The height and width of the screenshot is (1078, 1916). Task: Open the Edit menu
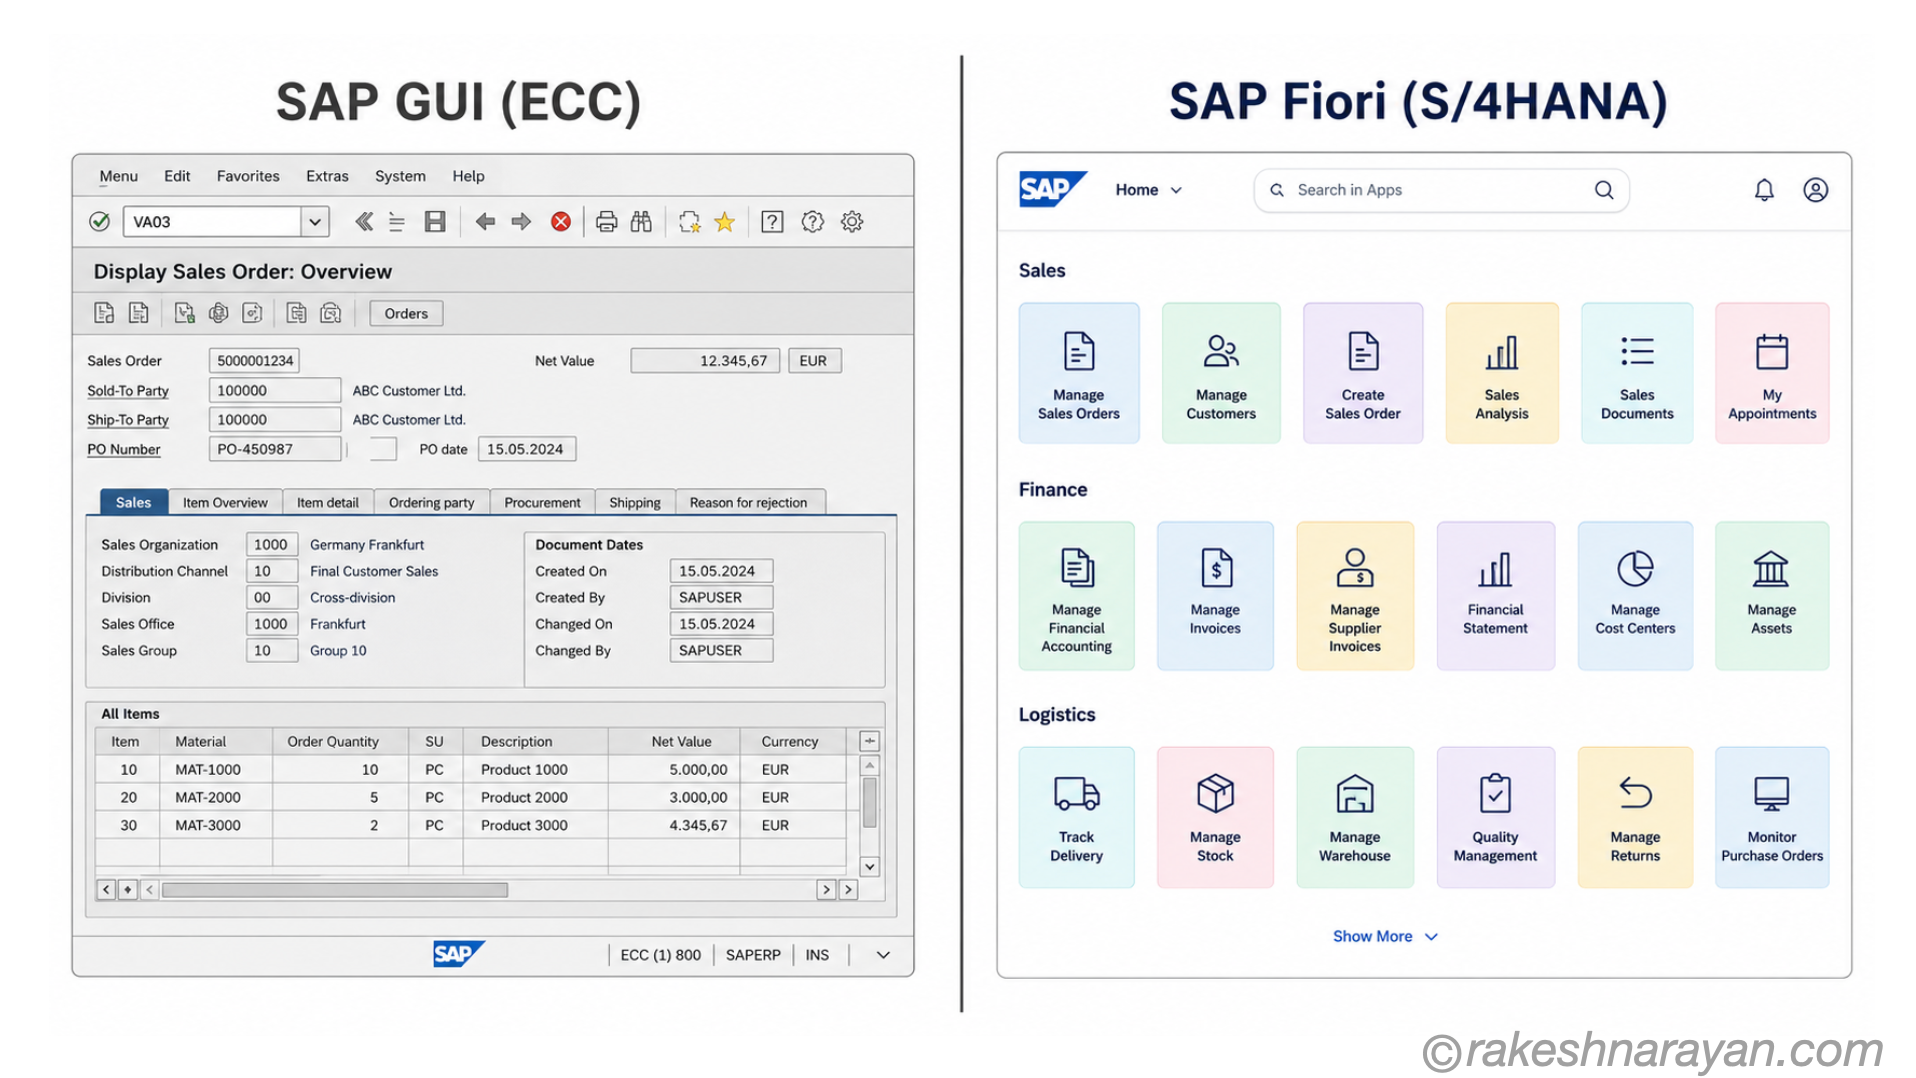pos(177,176)
